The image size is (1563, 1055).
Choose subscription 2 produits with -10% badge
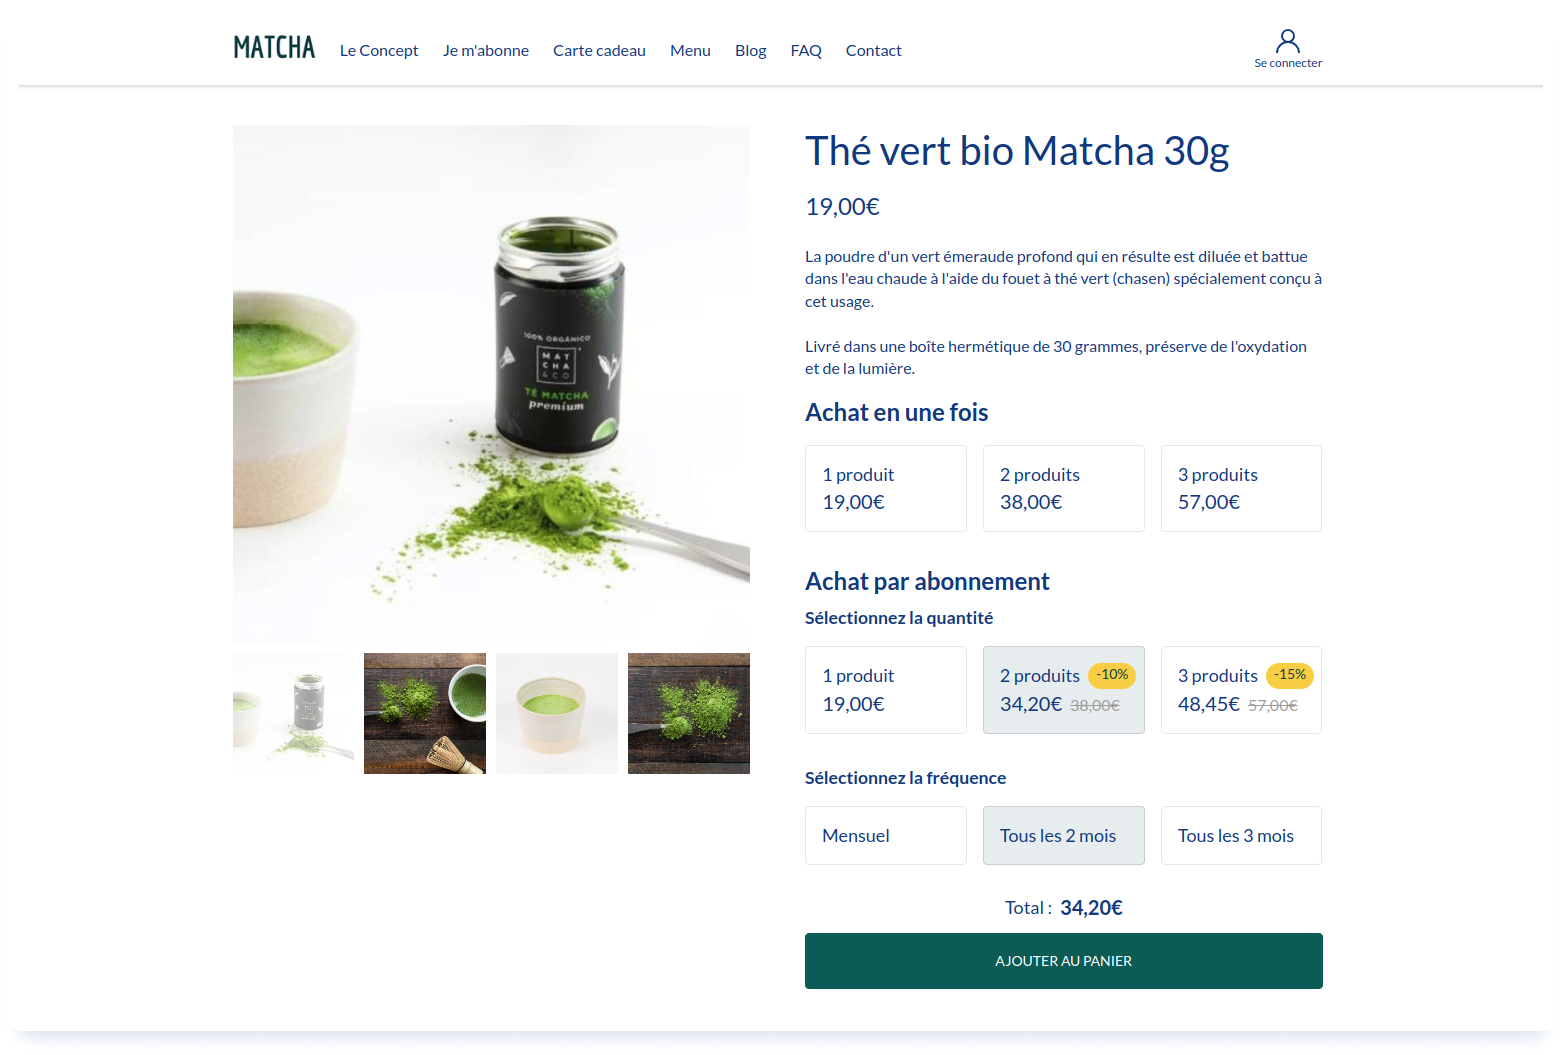tap(1064, 690)
